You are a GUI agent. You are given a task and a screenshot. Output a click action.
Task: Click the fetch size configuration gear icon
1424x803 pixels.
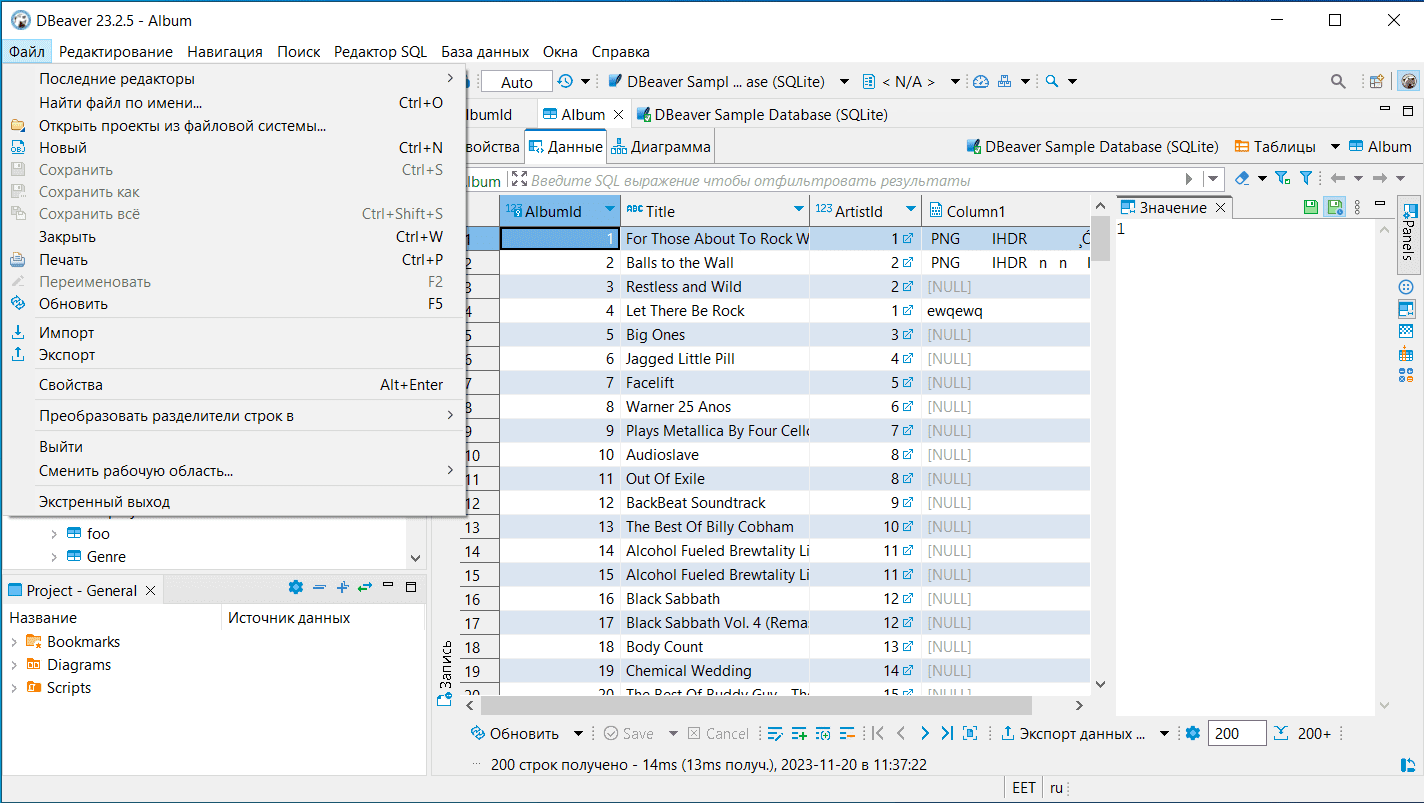click(x=1192, y=734)
